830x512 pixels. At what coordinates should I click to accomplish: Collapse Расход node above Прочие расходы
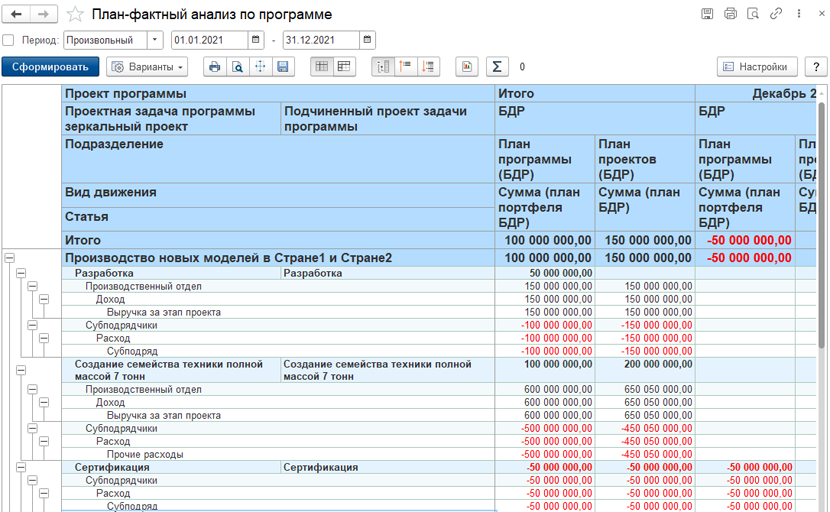point(44,441)
